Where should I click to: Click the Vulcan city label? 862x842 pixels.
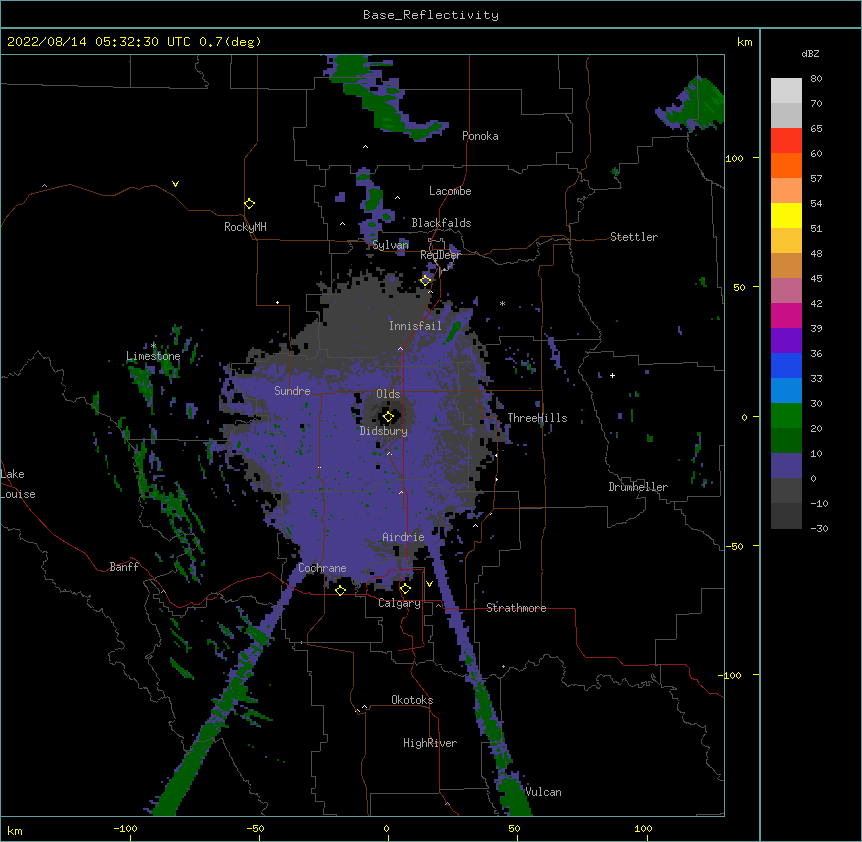543,792
